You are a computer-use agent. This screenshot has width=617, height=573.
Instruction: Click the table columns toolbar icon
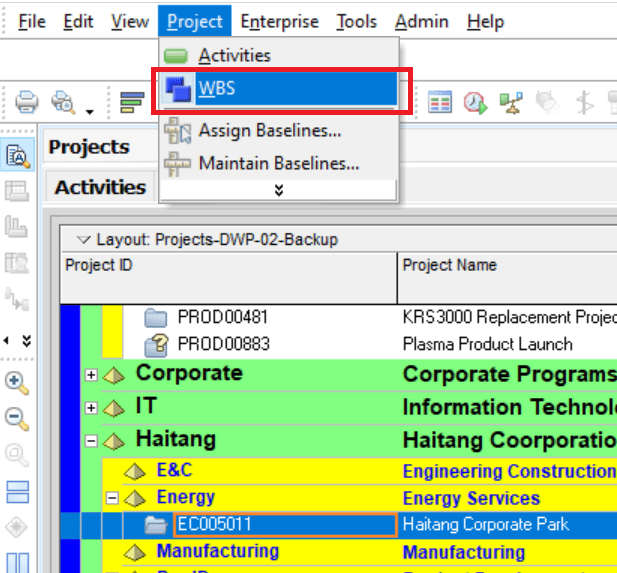pos(440,102)
